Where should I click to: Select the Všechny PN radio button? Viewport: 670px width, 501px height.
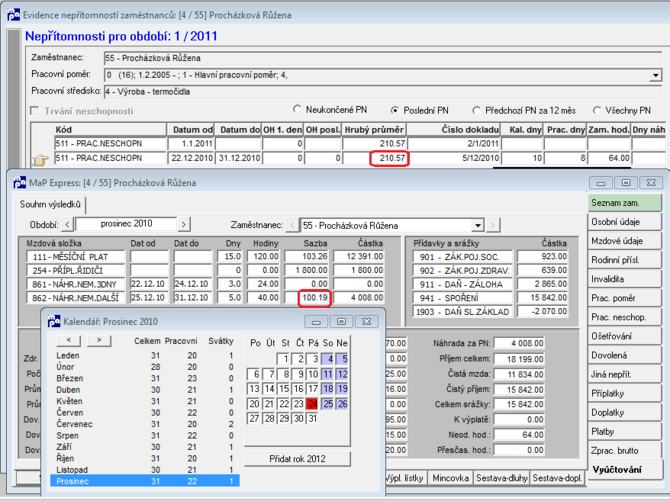pos(597,110)
